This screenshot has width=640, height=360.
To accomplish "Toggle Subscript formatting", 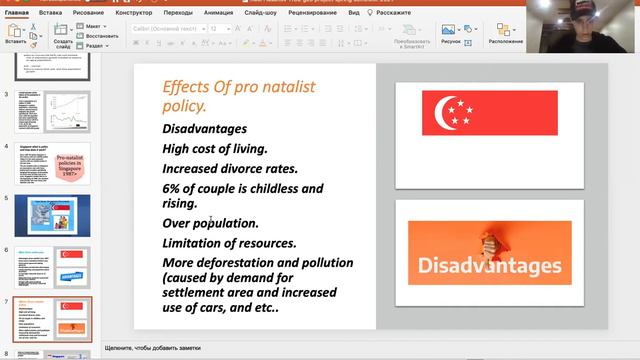I will pyautogui.click(x=193, y=43).
